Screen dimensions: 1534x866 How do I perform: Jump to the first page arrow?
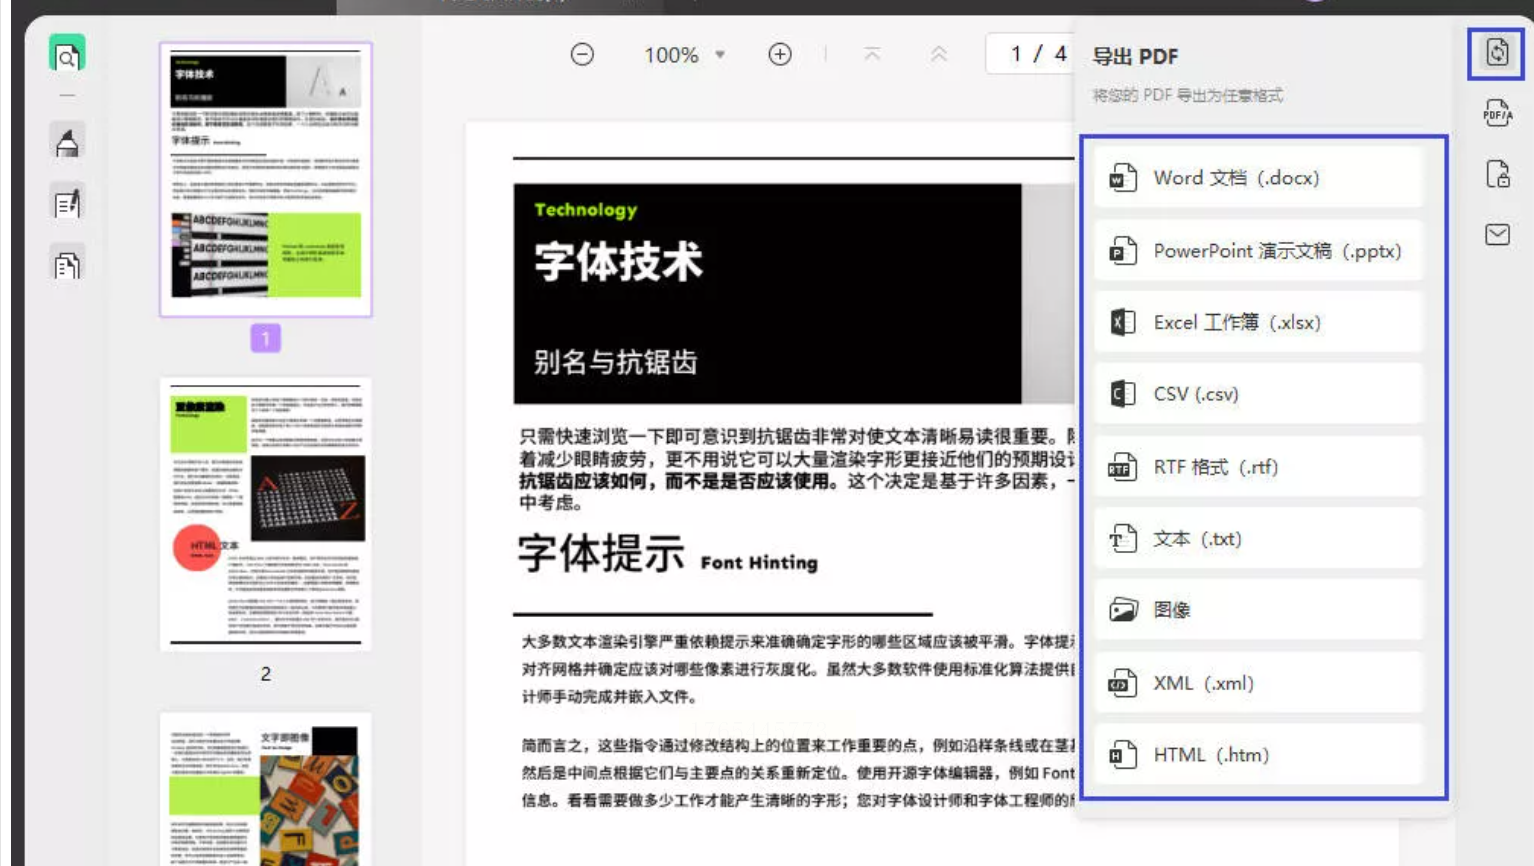tap(872, 55)
